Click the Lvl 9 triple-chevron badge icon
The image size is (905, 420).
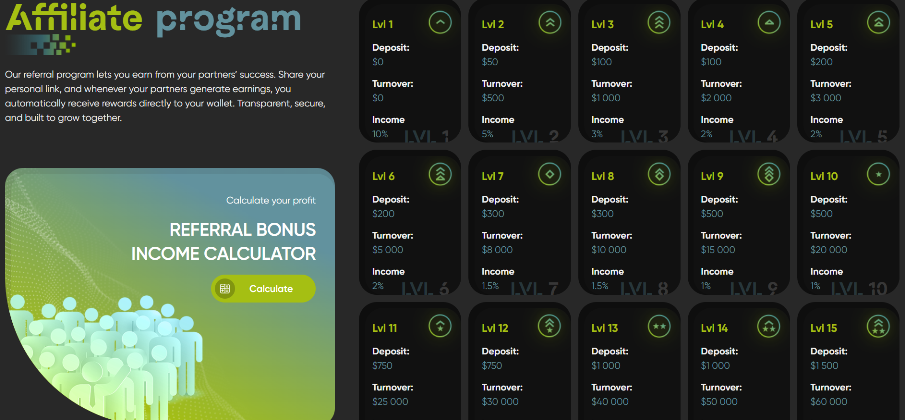click(x=767, y=174)
